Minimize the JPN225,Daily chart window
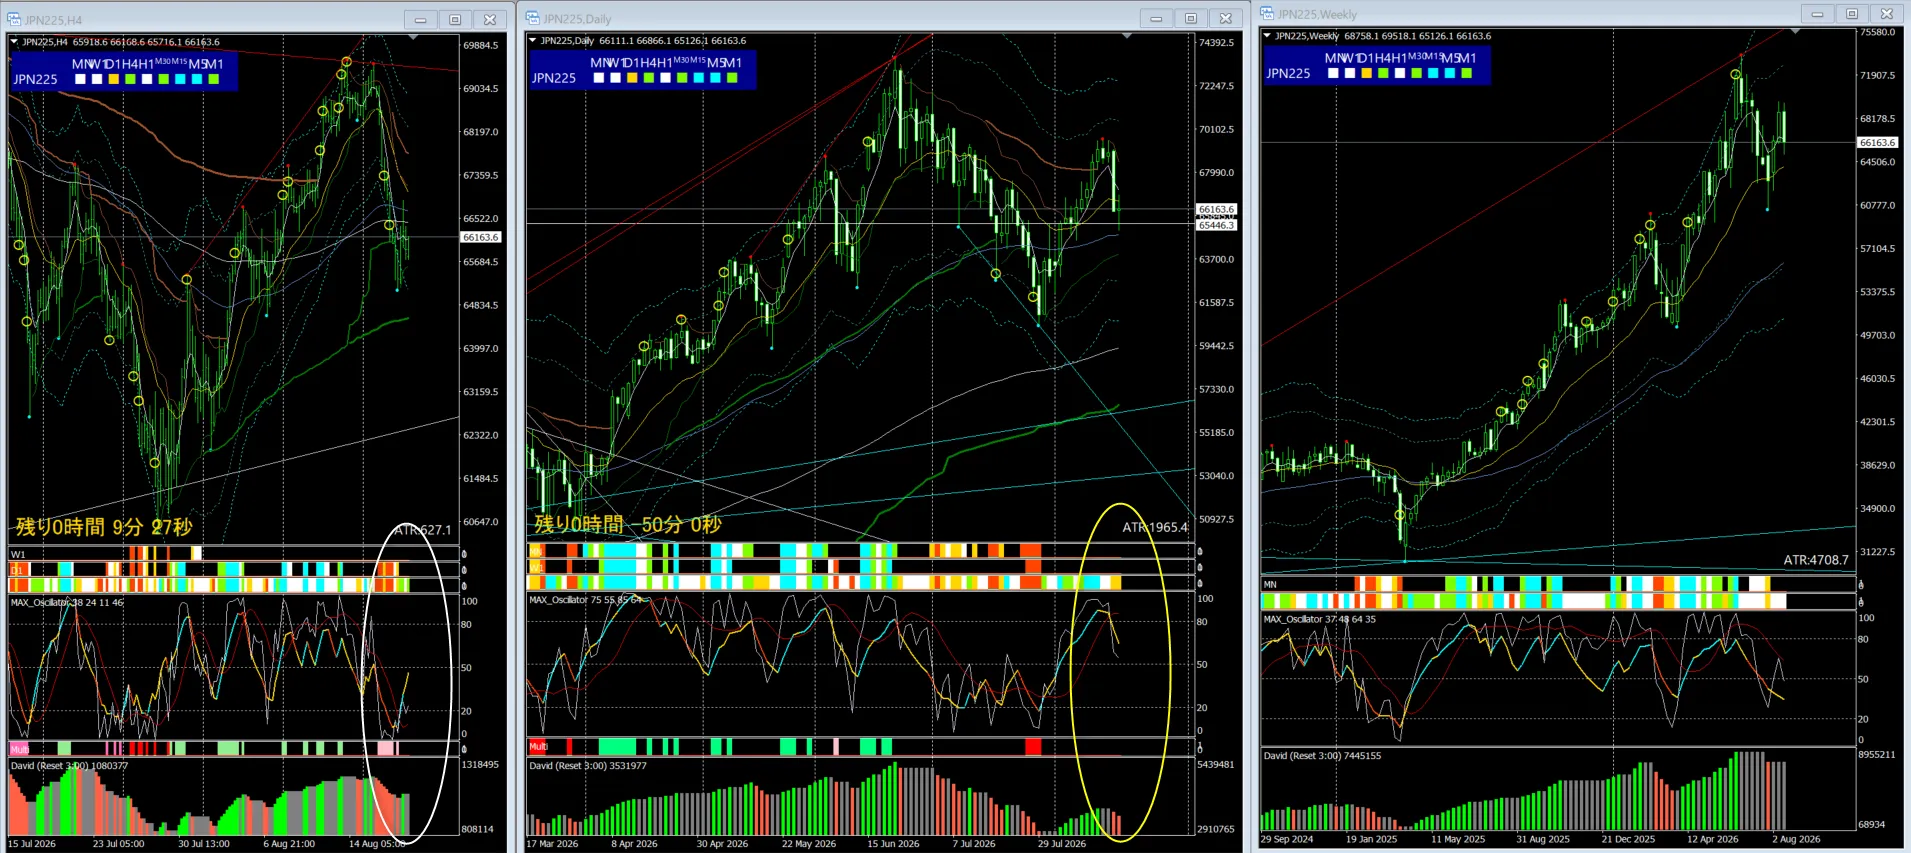 (x=1156, y=18)
